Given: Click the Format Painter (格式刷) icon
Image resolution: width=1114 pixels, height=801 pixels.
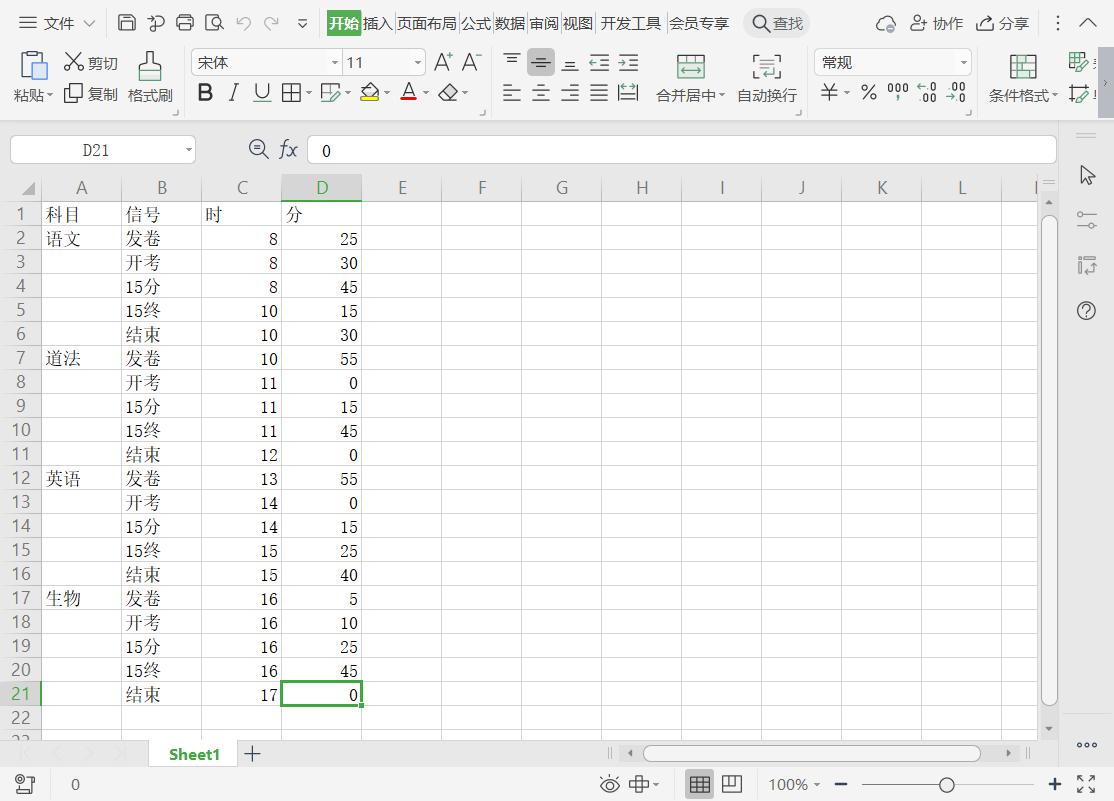Looking at the screenshot, I should pyautogui.click(x=150, y=68).
